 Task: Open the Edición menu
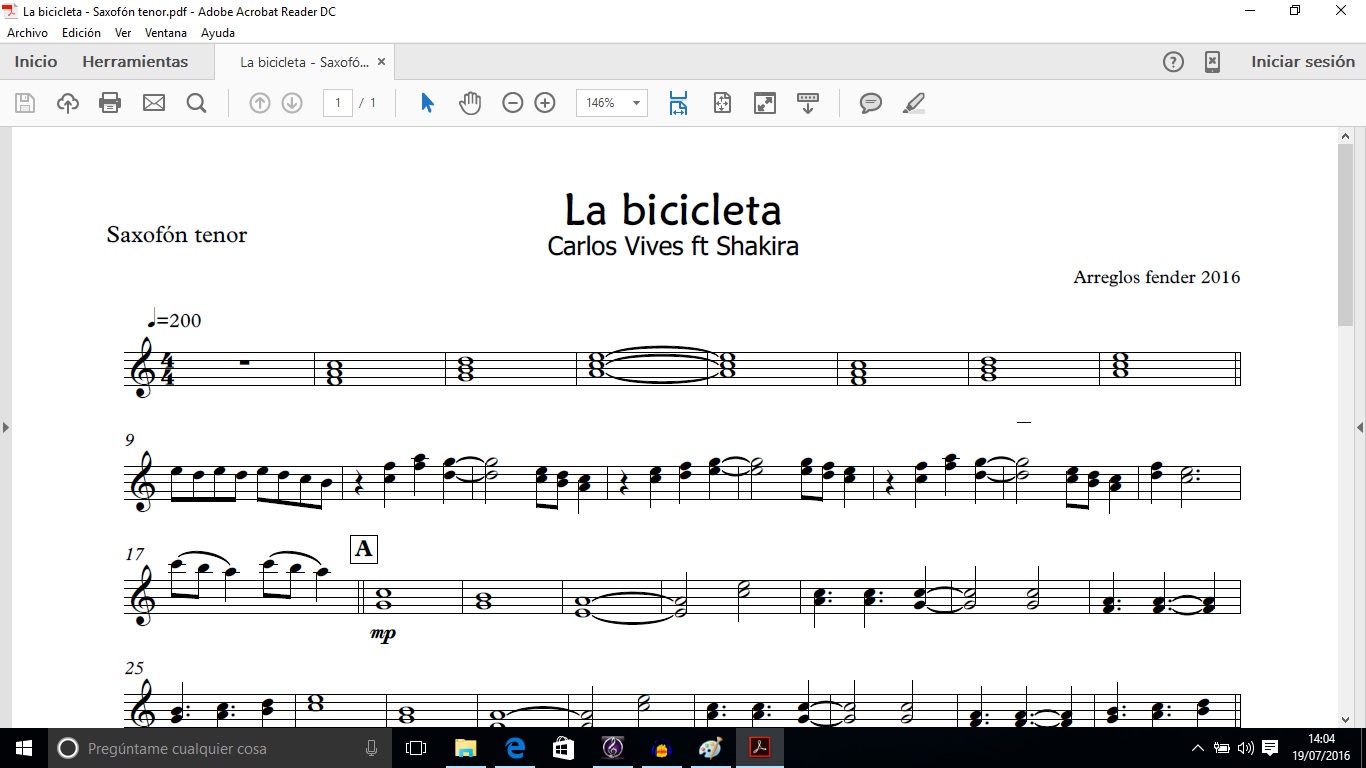(x=81, y=33)
